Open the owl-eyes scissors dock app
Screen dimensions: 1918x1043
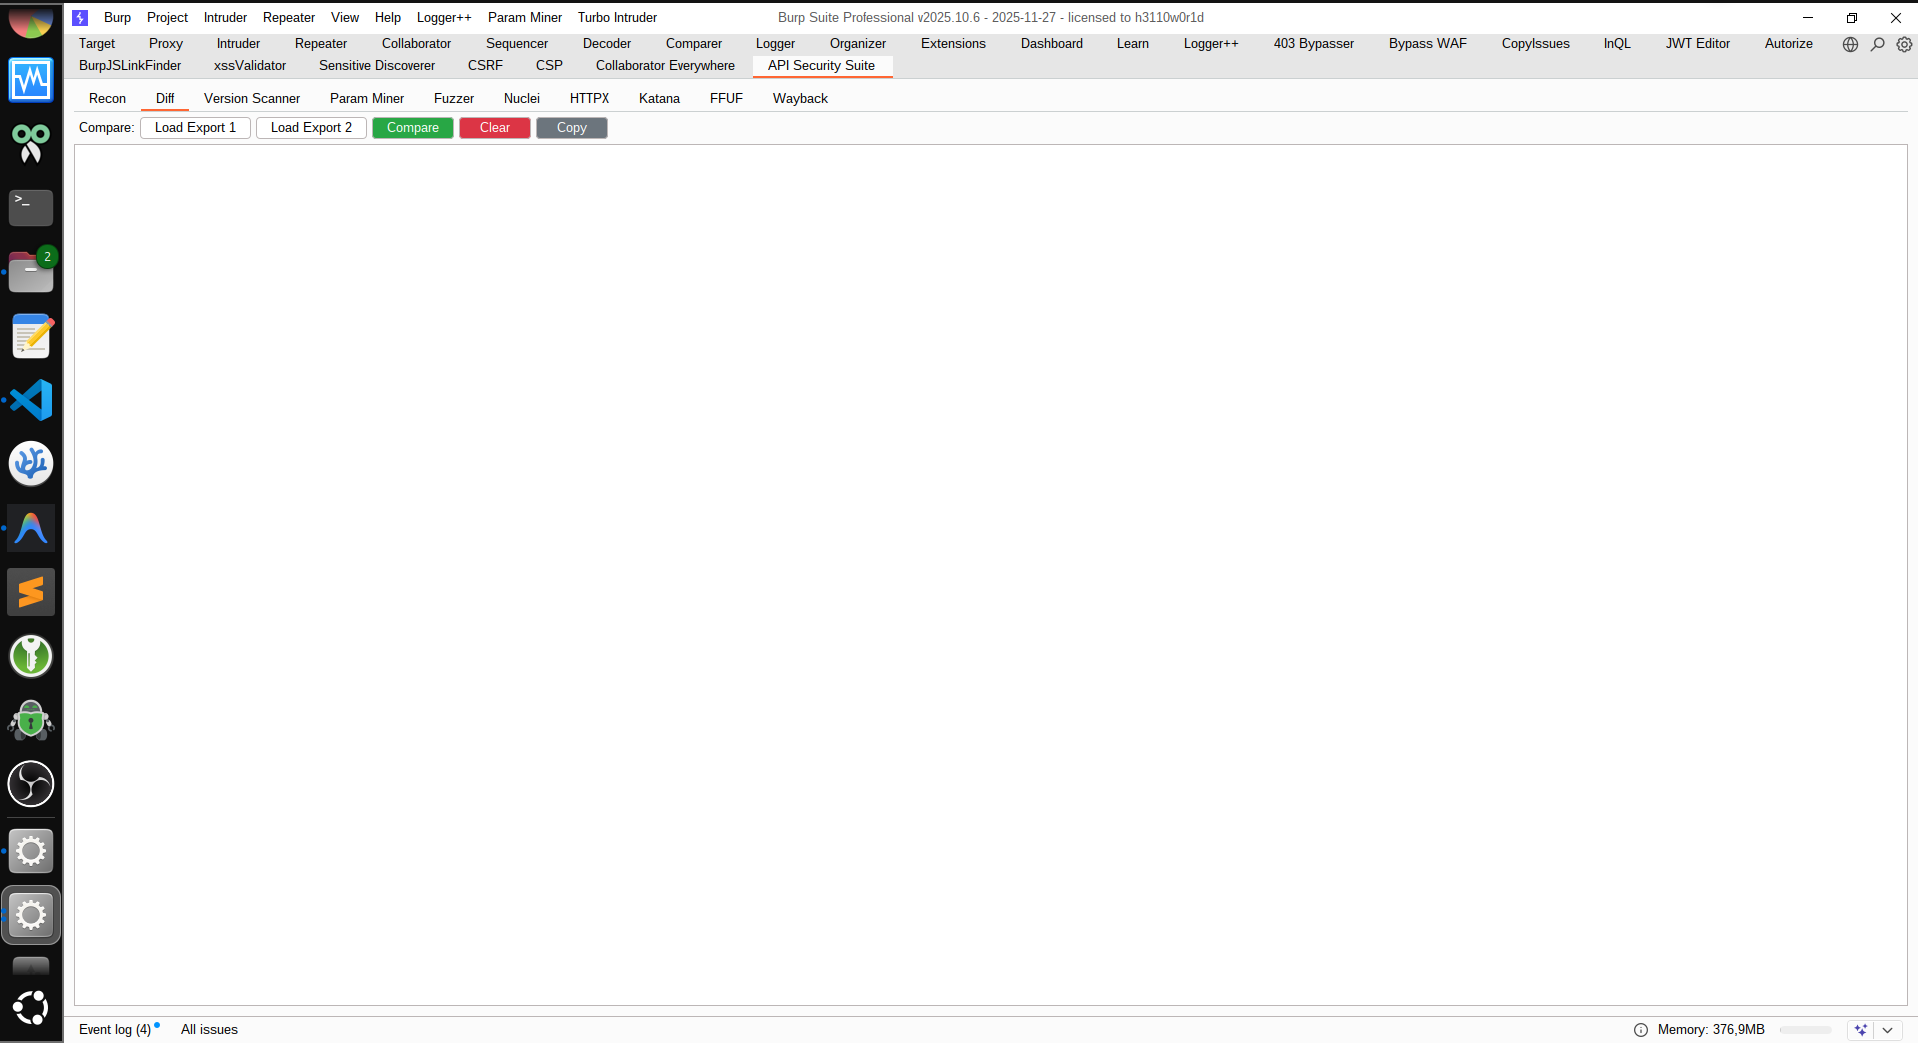[x=31, y=144]
